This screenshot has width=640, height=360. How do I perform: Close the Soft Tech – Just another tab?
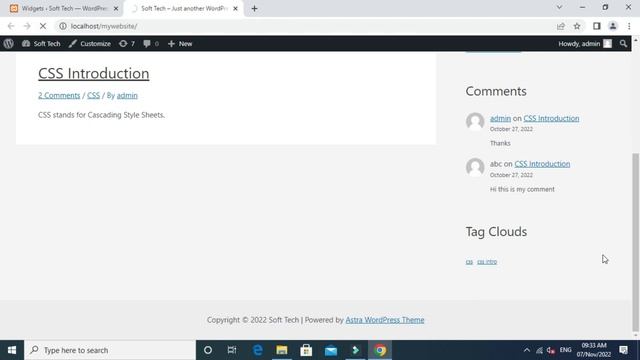[235, 8]
